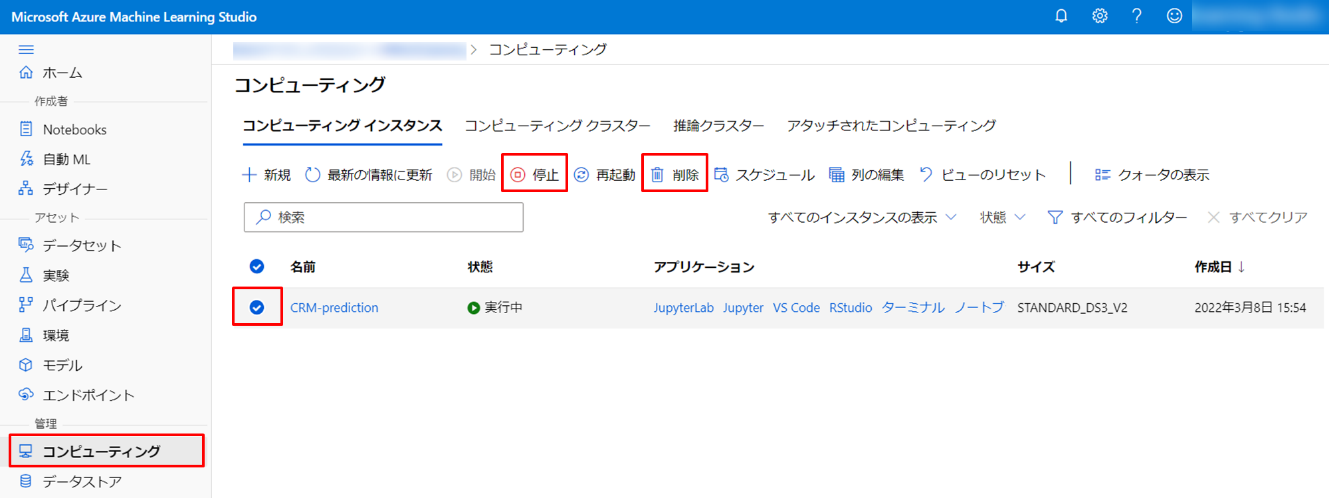Open すべてのフィルター filters

(x=1117, y=217)
